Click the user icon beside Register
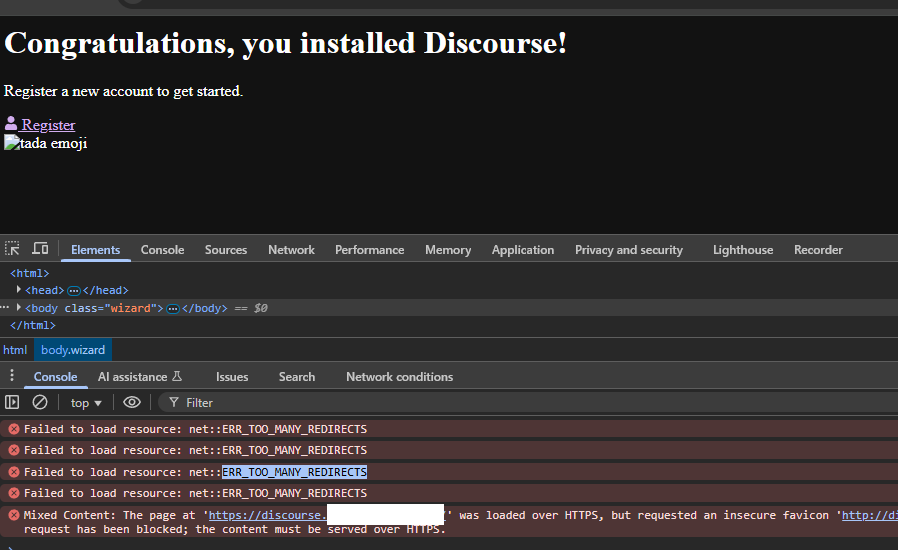The image size is (898, 550). (11, 124)
